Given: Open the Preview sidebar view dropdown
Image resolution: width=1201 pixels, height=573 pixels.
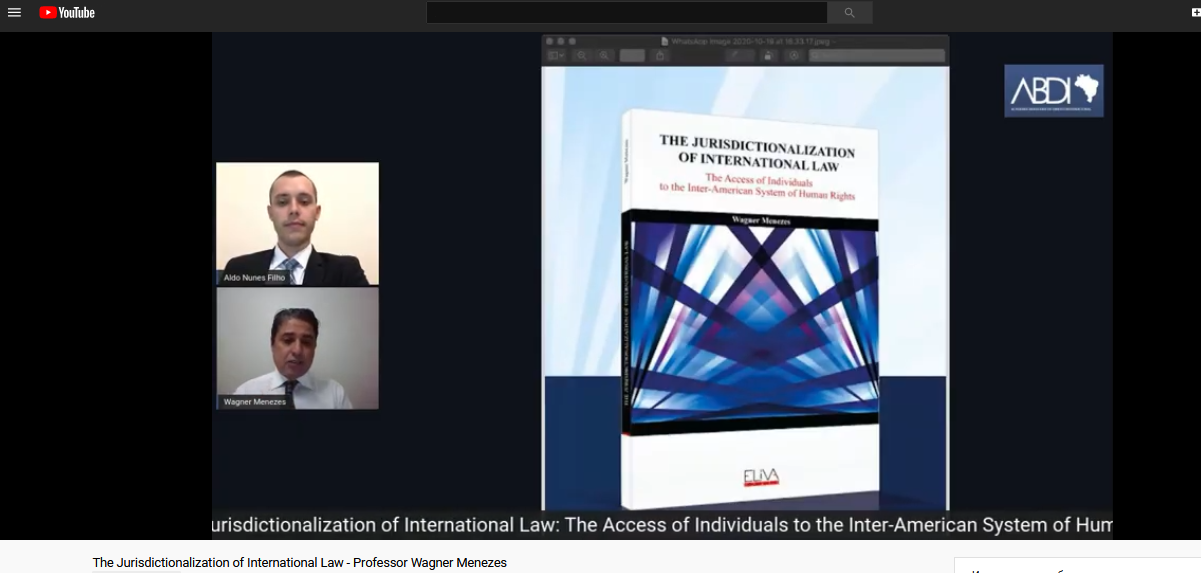Looking at the screenshot, I should [556, 56].
